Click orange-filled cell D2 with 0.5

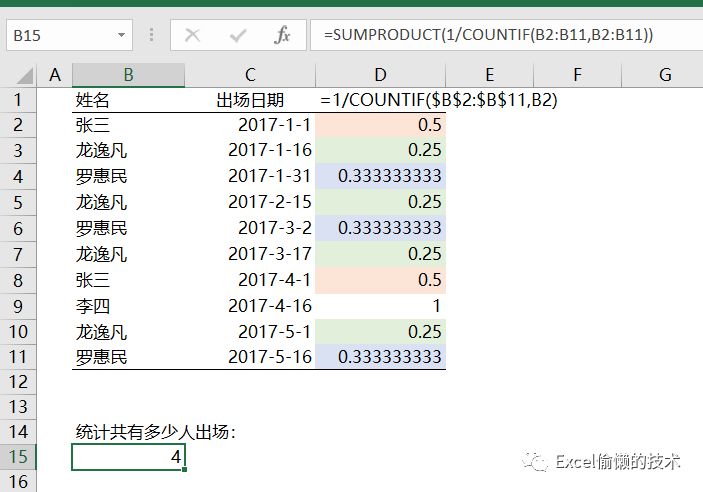380,125
